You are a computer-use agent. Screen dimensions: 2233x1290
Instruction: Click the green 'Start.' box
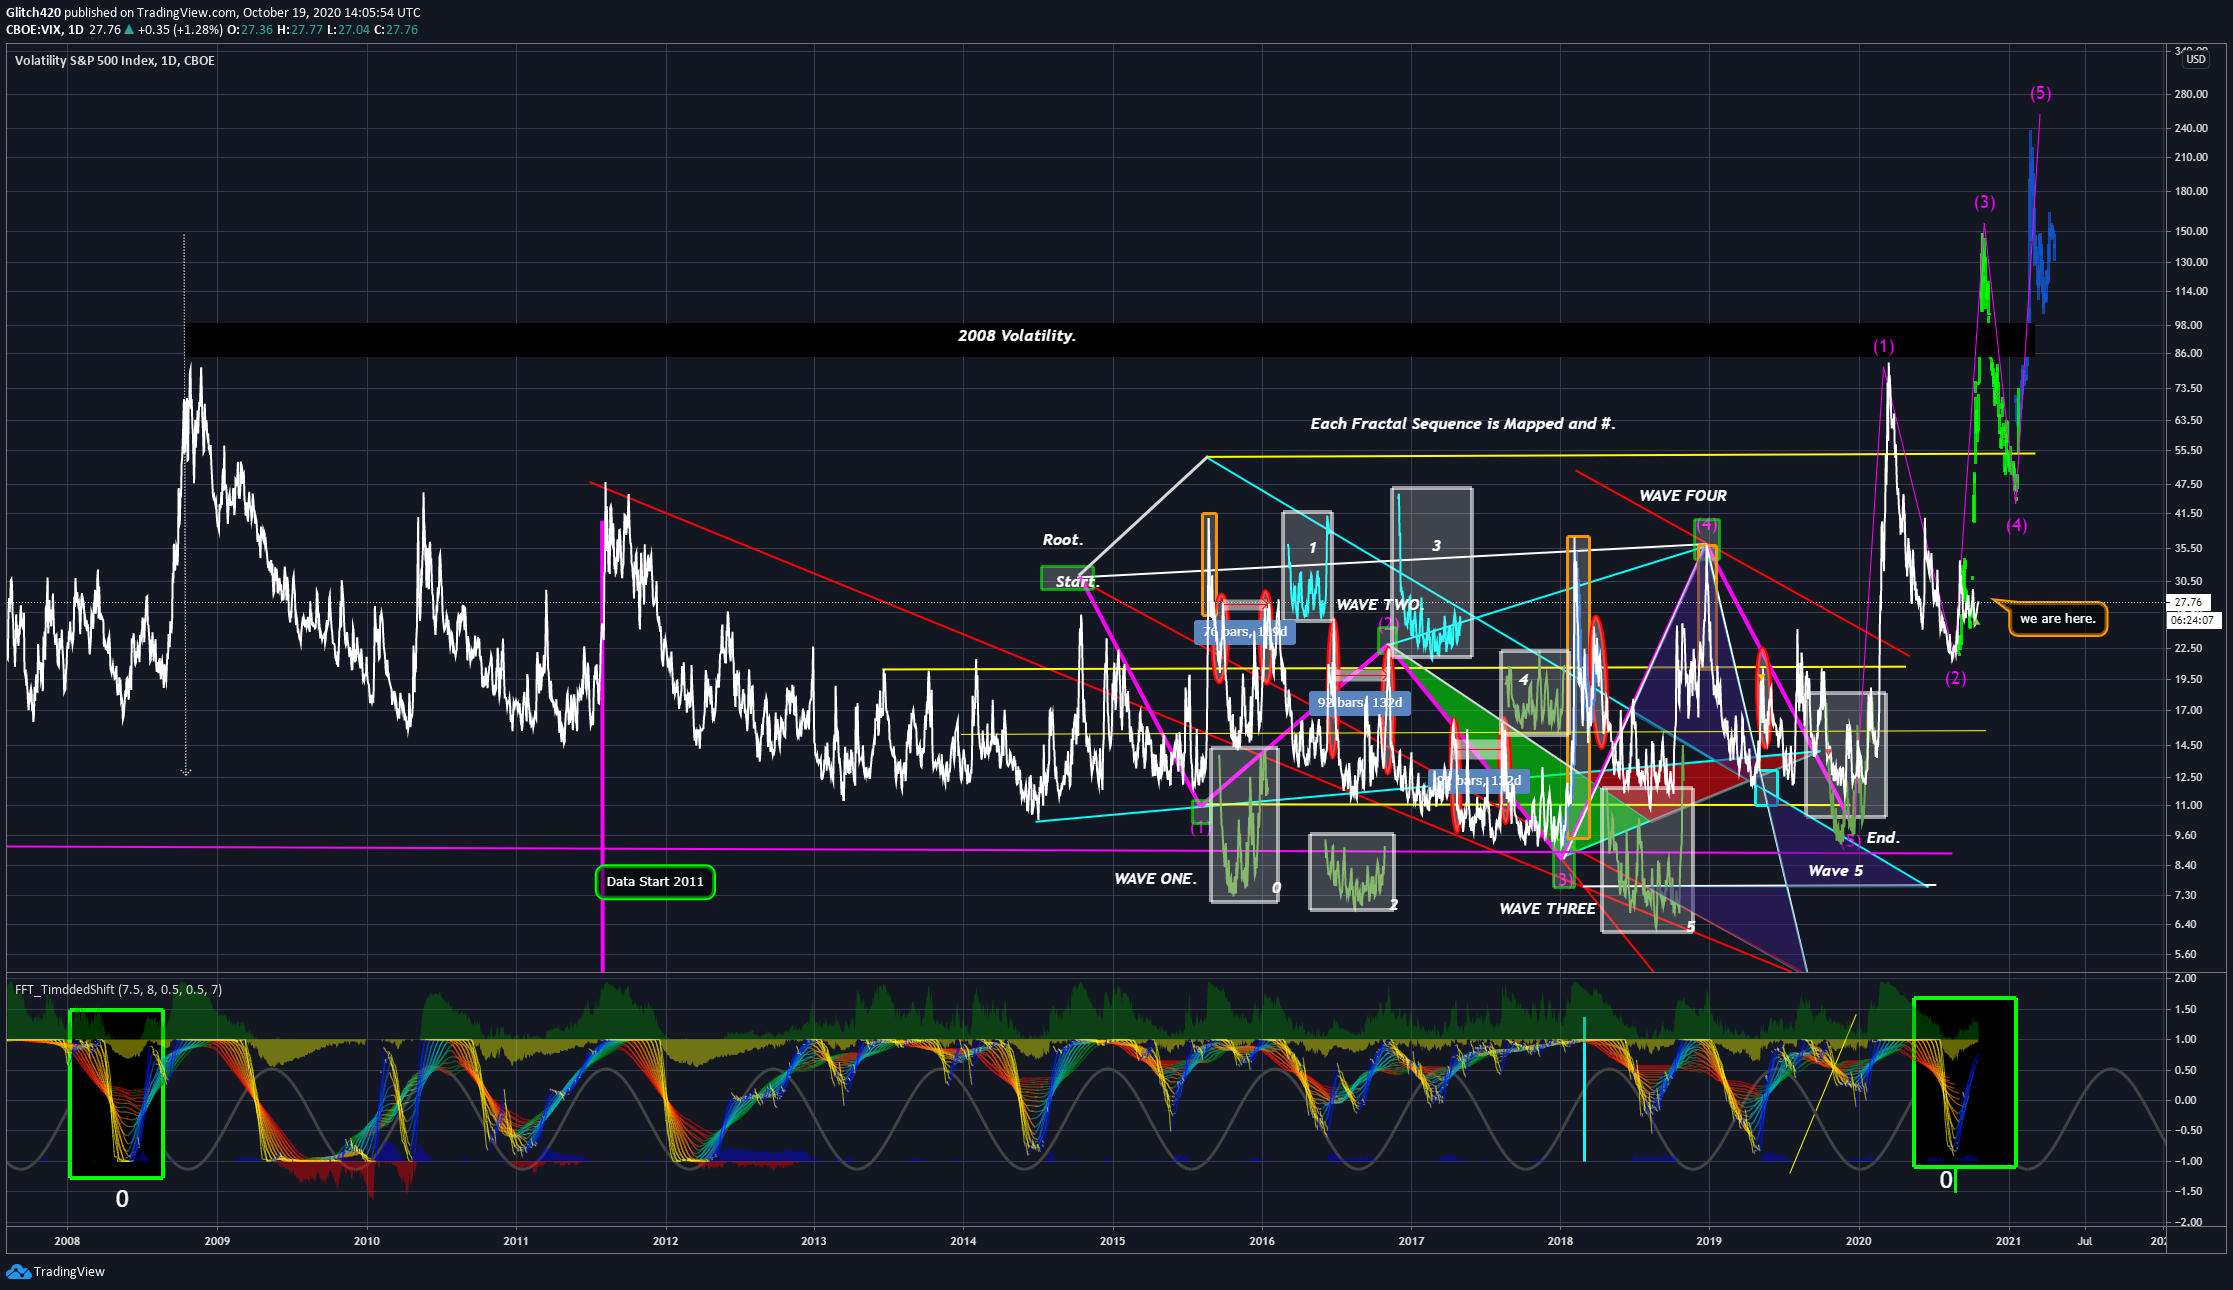pos(1067,578)
